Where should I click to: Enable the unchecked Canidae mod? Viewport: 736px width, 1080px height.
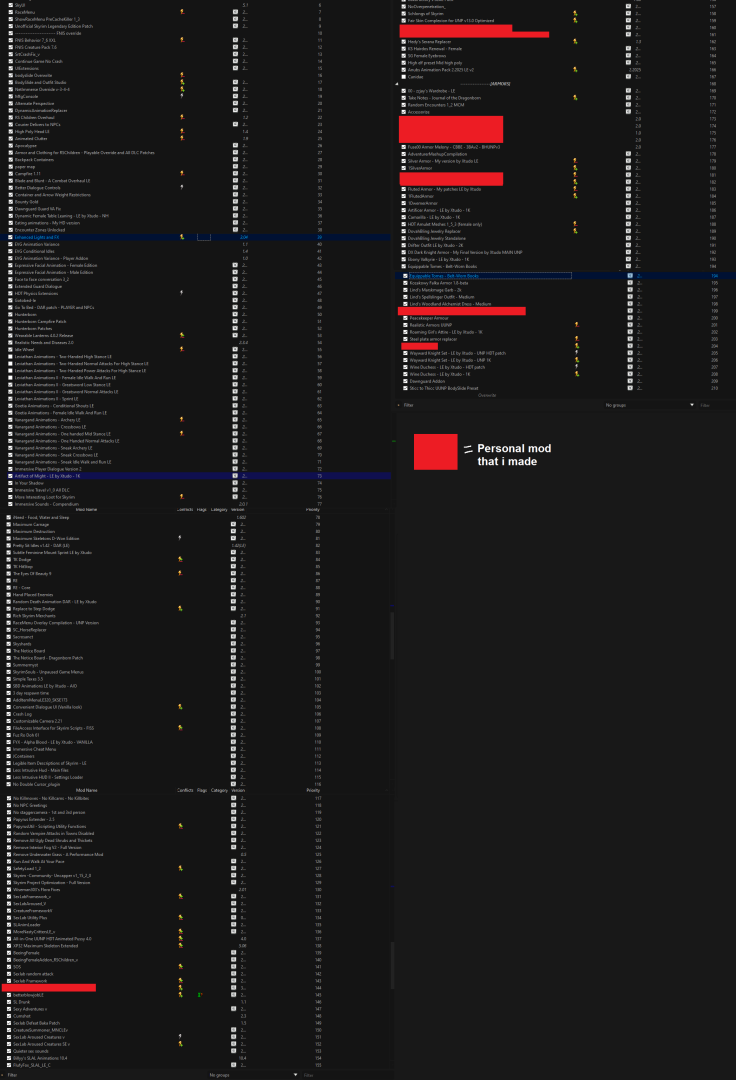(403, 76)
